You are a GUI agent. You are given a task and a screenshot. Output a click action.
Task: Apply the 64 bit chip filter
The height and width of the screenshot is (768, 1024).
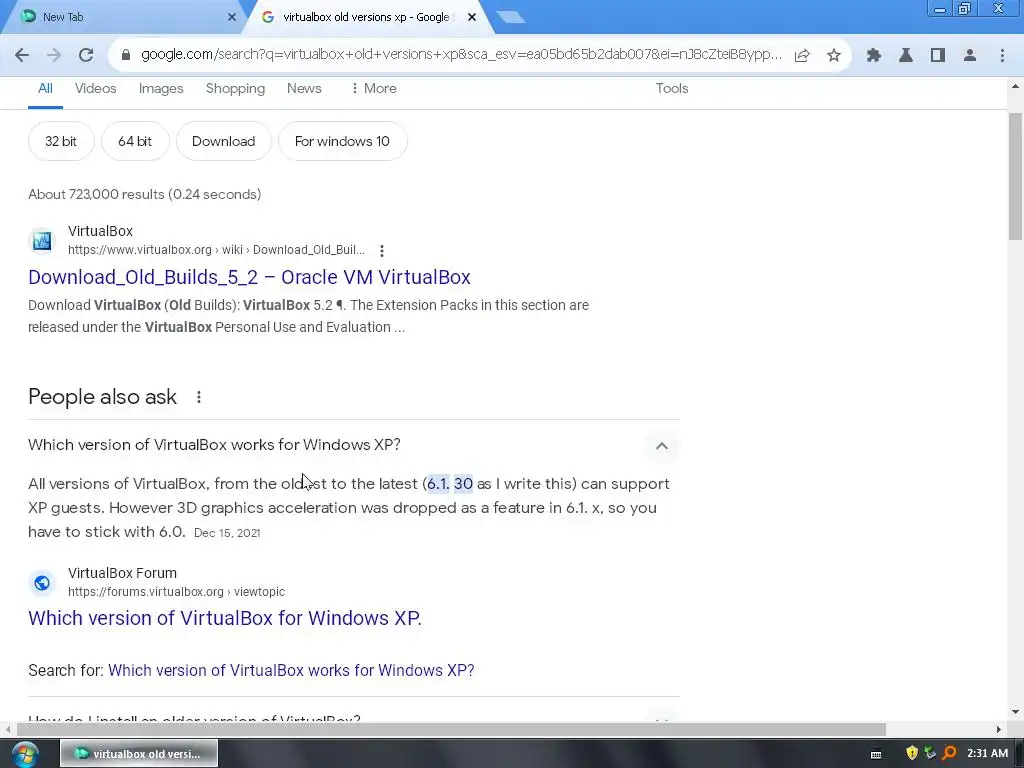(x=135, y=141)
